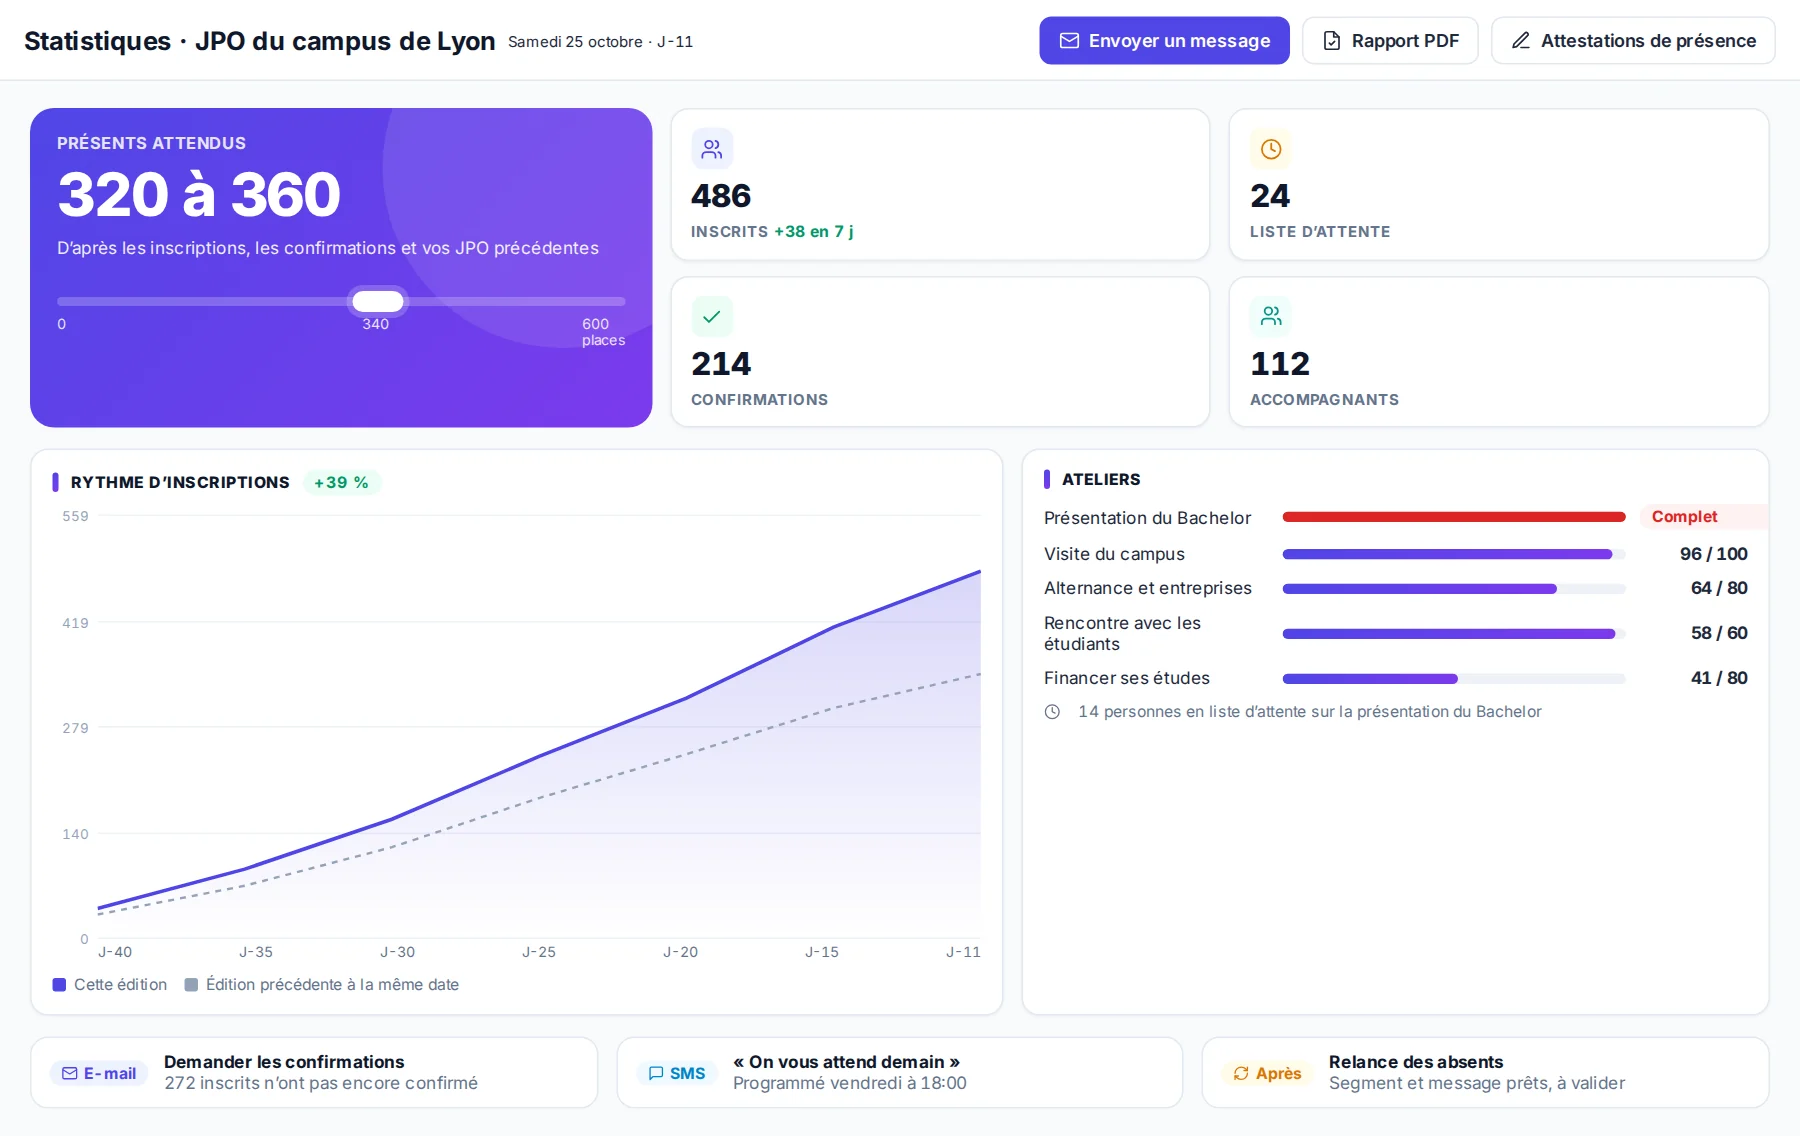
Task: Click the 486 inscrits value
Action: coord(721,196)
